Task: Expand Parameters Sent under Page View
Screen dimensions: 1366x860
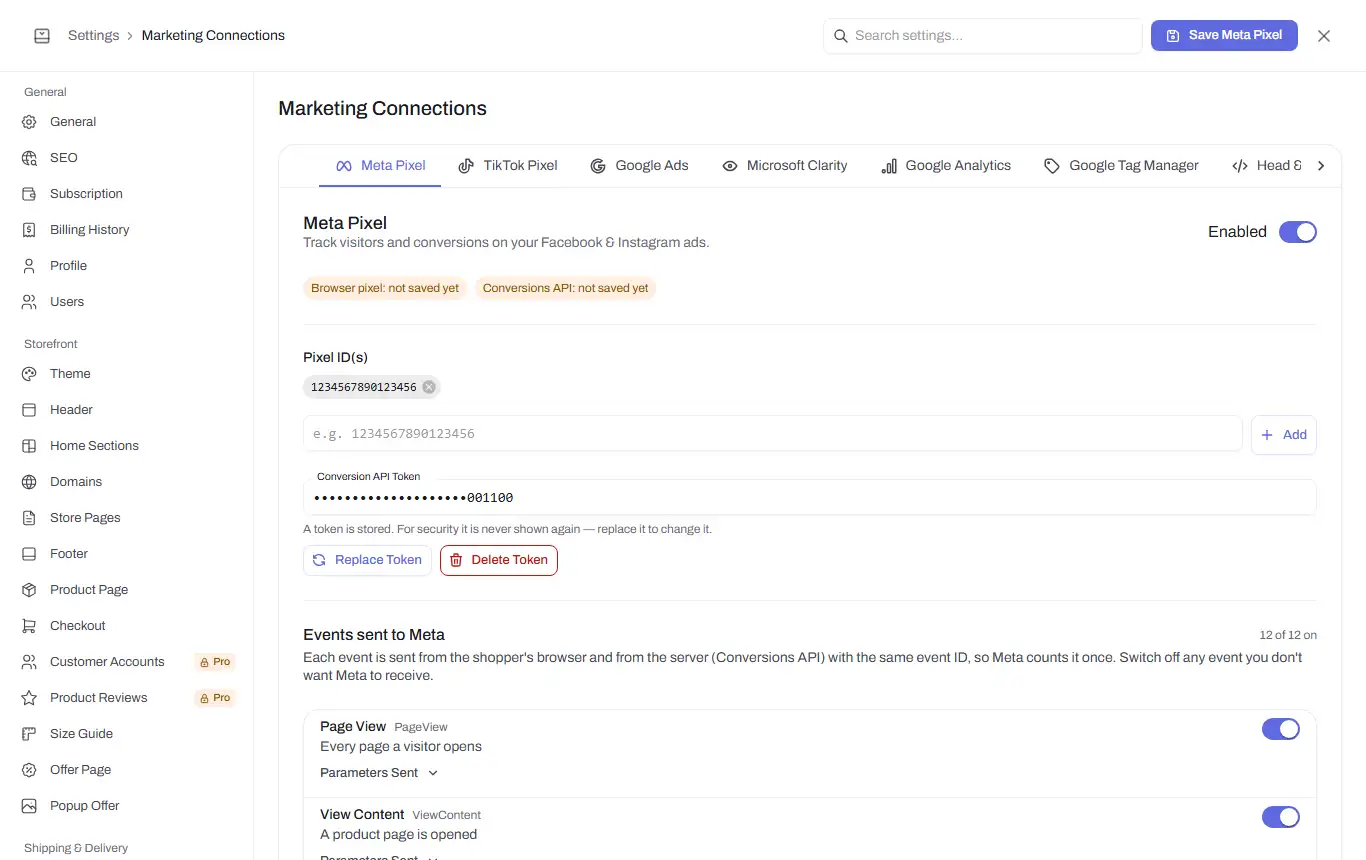Action: (379, 773)
